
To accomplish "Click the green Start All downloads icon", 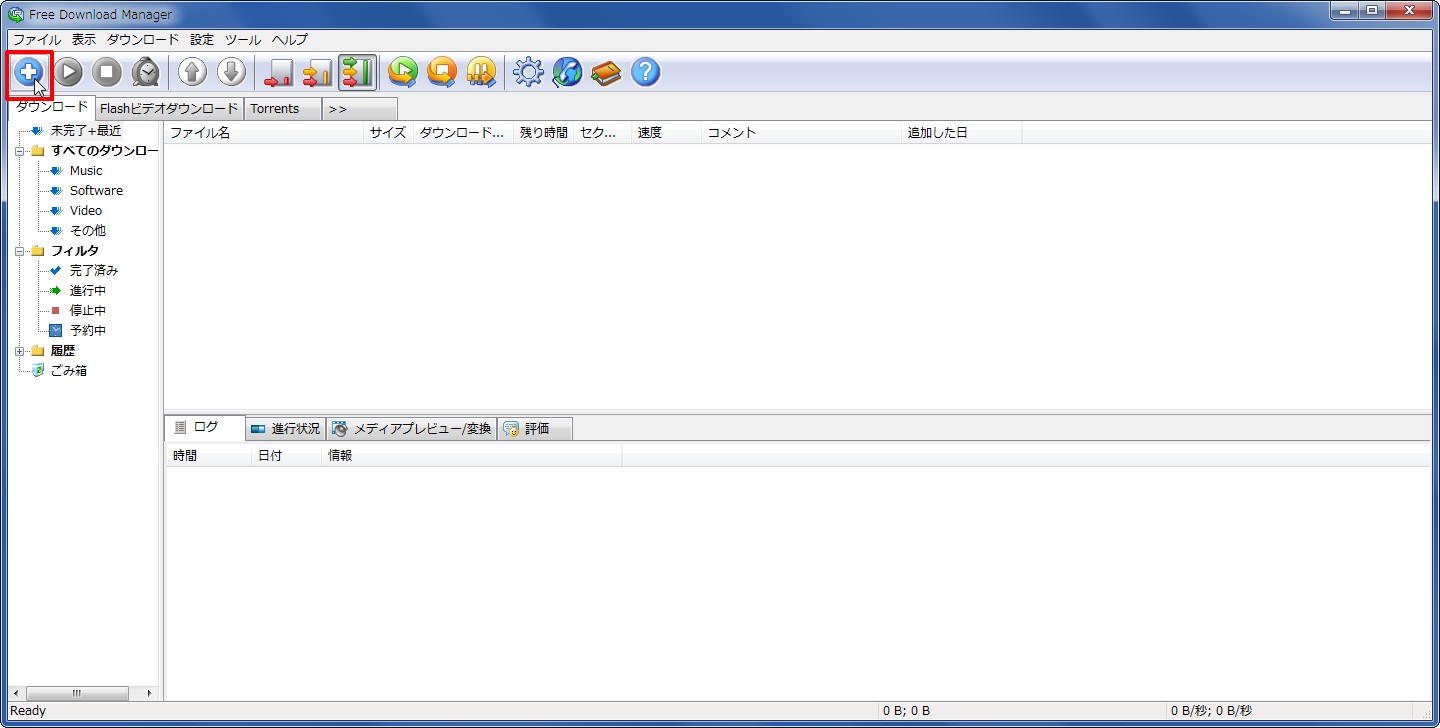I will [403, 72].
